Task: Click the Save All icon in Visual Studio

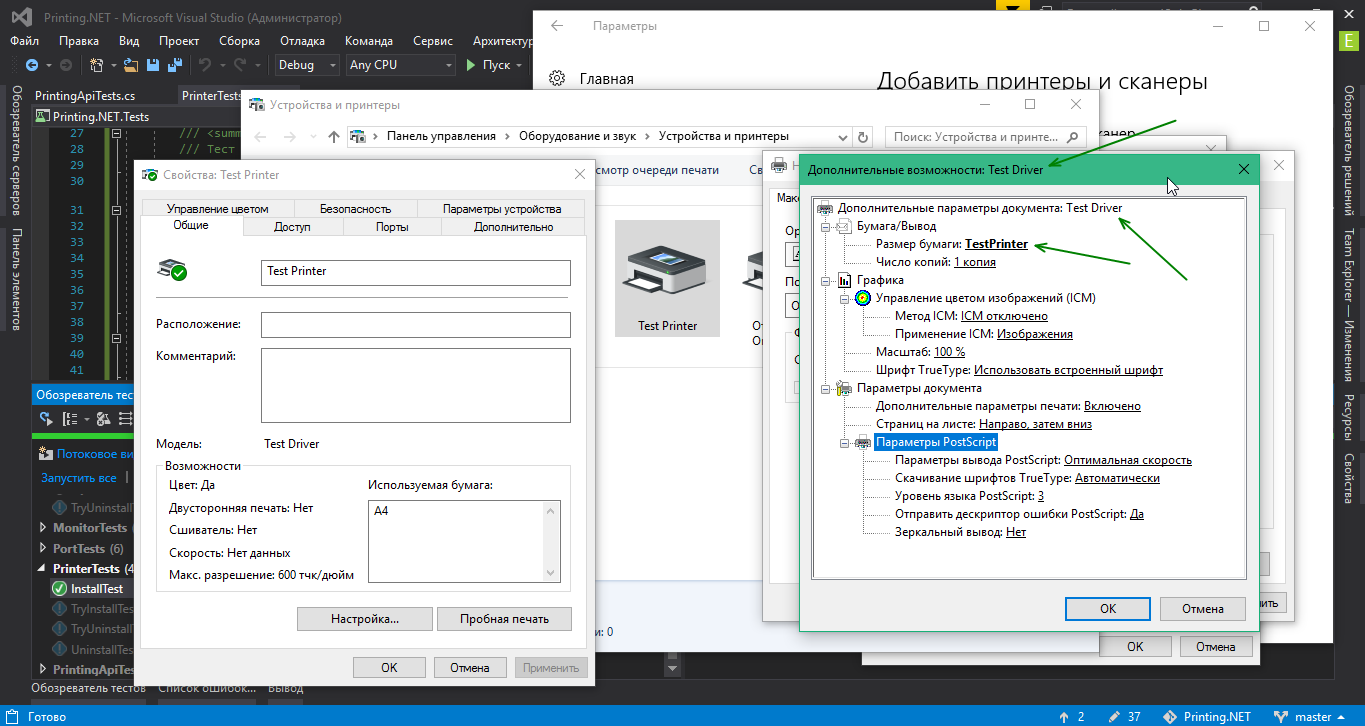Action: (x=174, y=65)
